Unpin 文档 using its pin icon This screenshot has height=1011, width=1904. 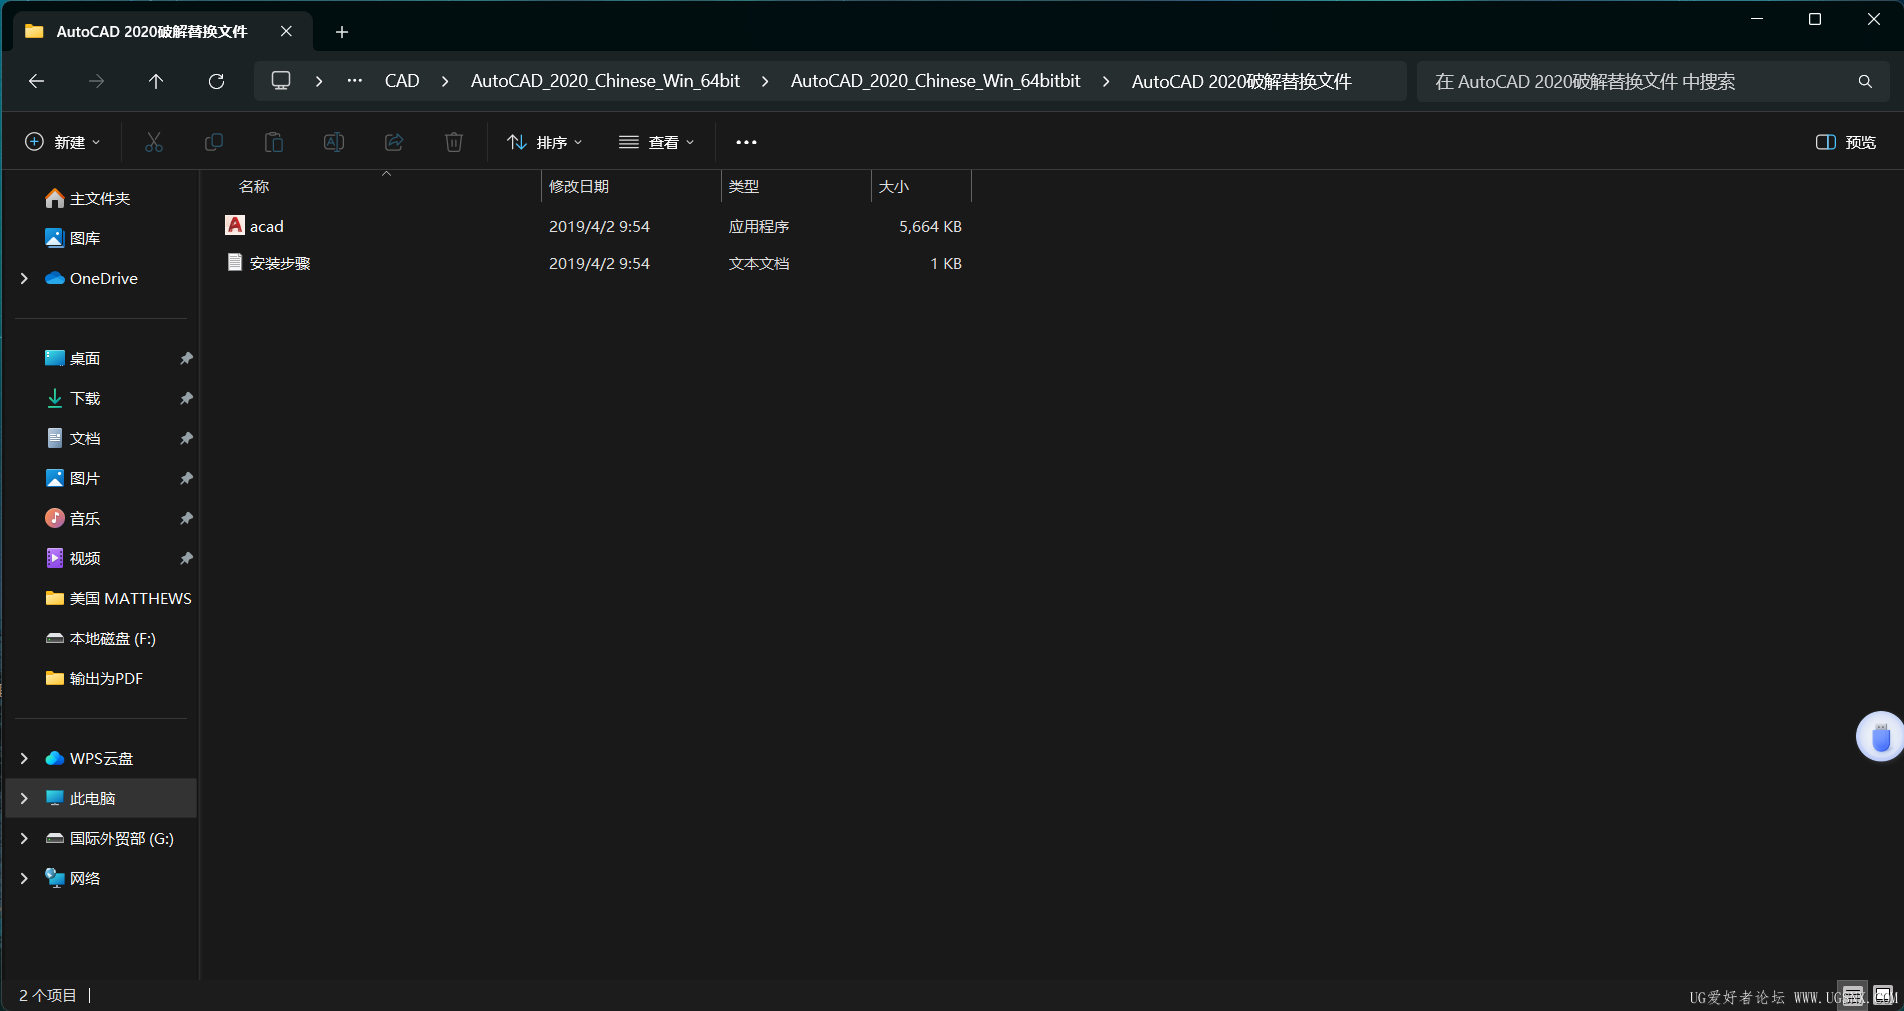click(x=186, y=438)
